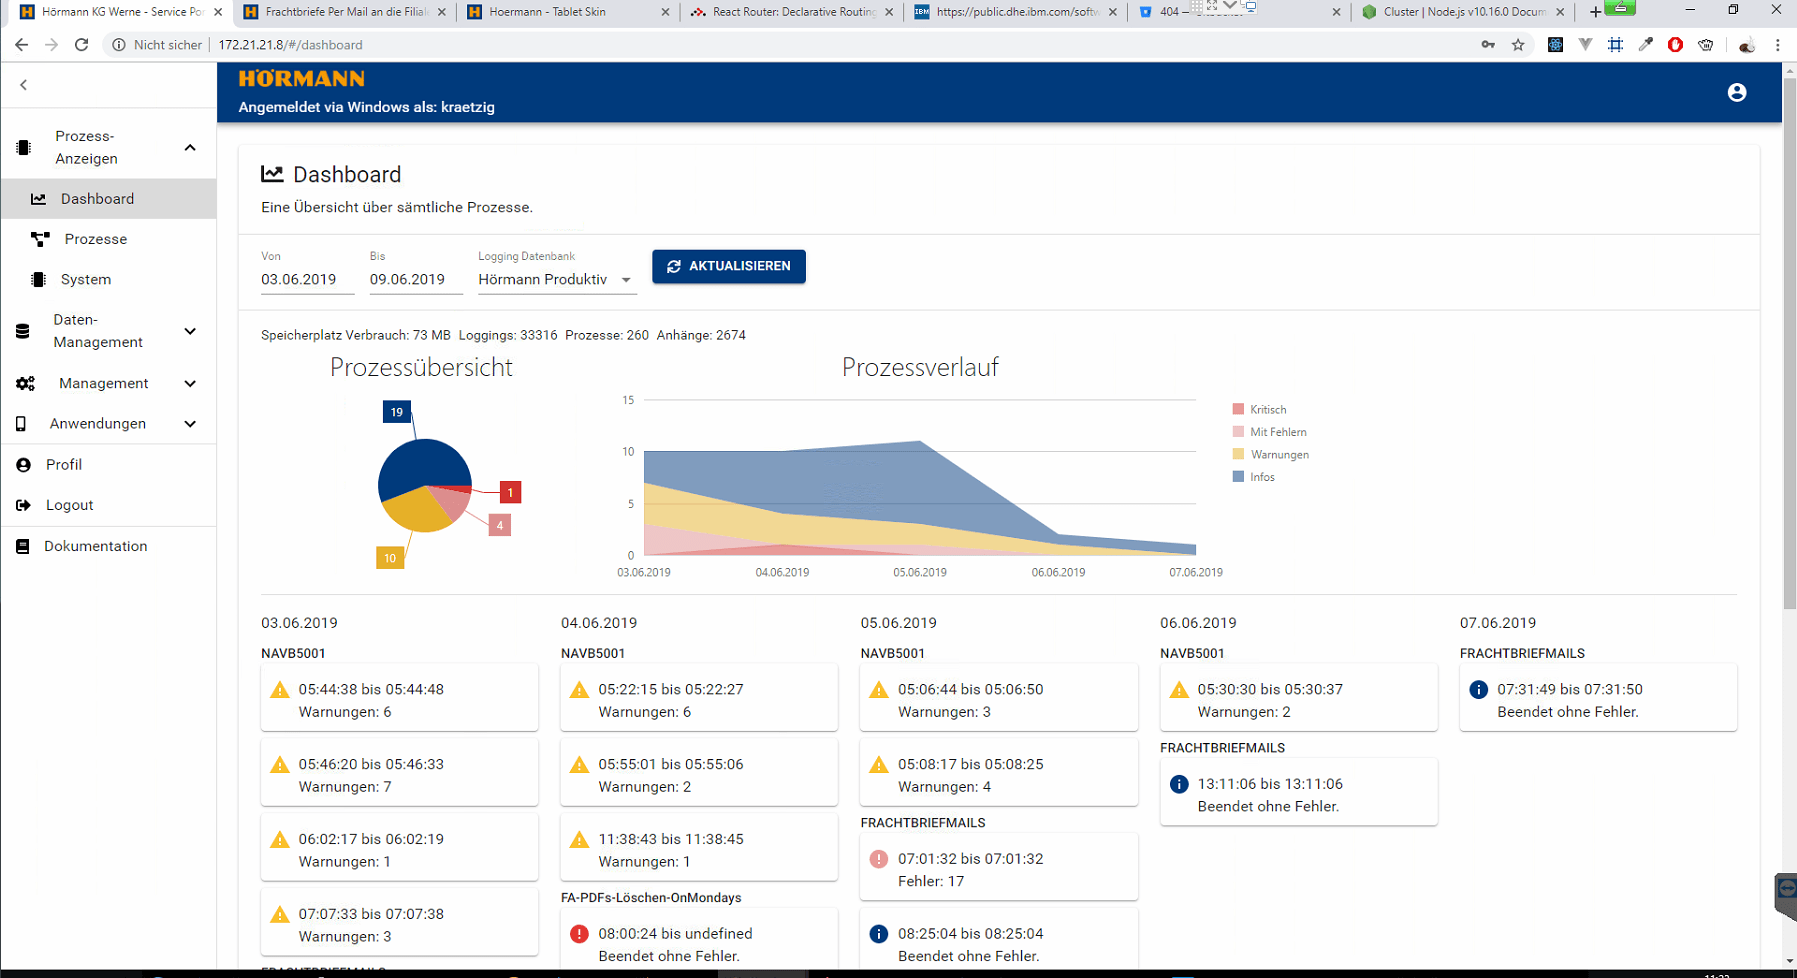Switch to the React Router browser tab
The width and height of the screenshot is (1797, 978).
tap(792, 12)
